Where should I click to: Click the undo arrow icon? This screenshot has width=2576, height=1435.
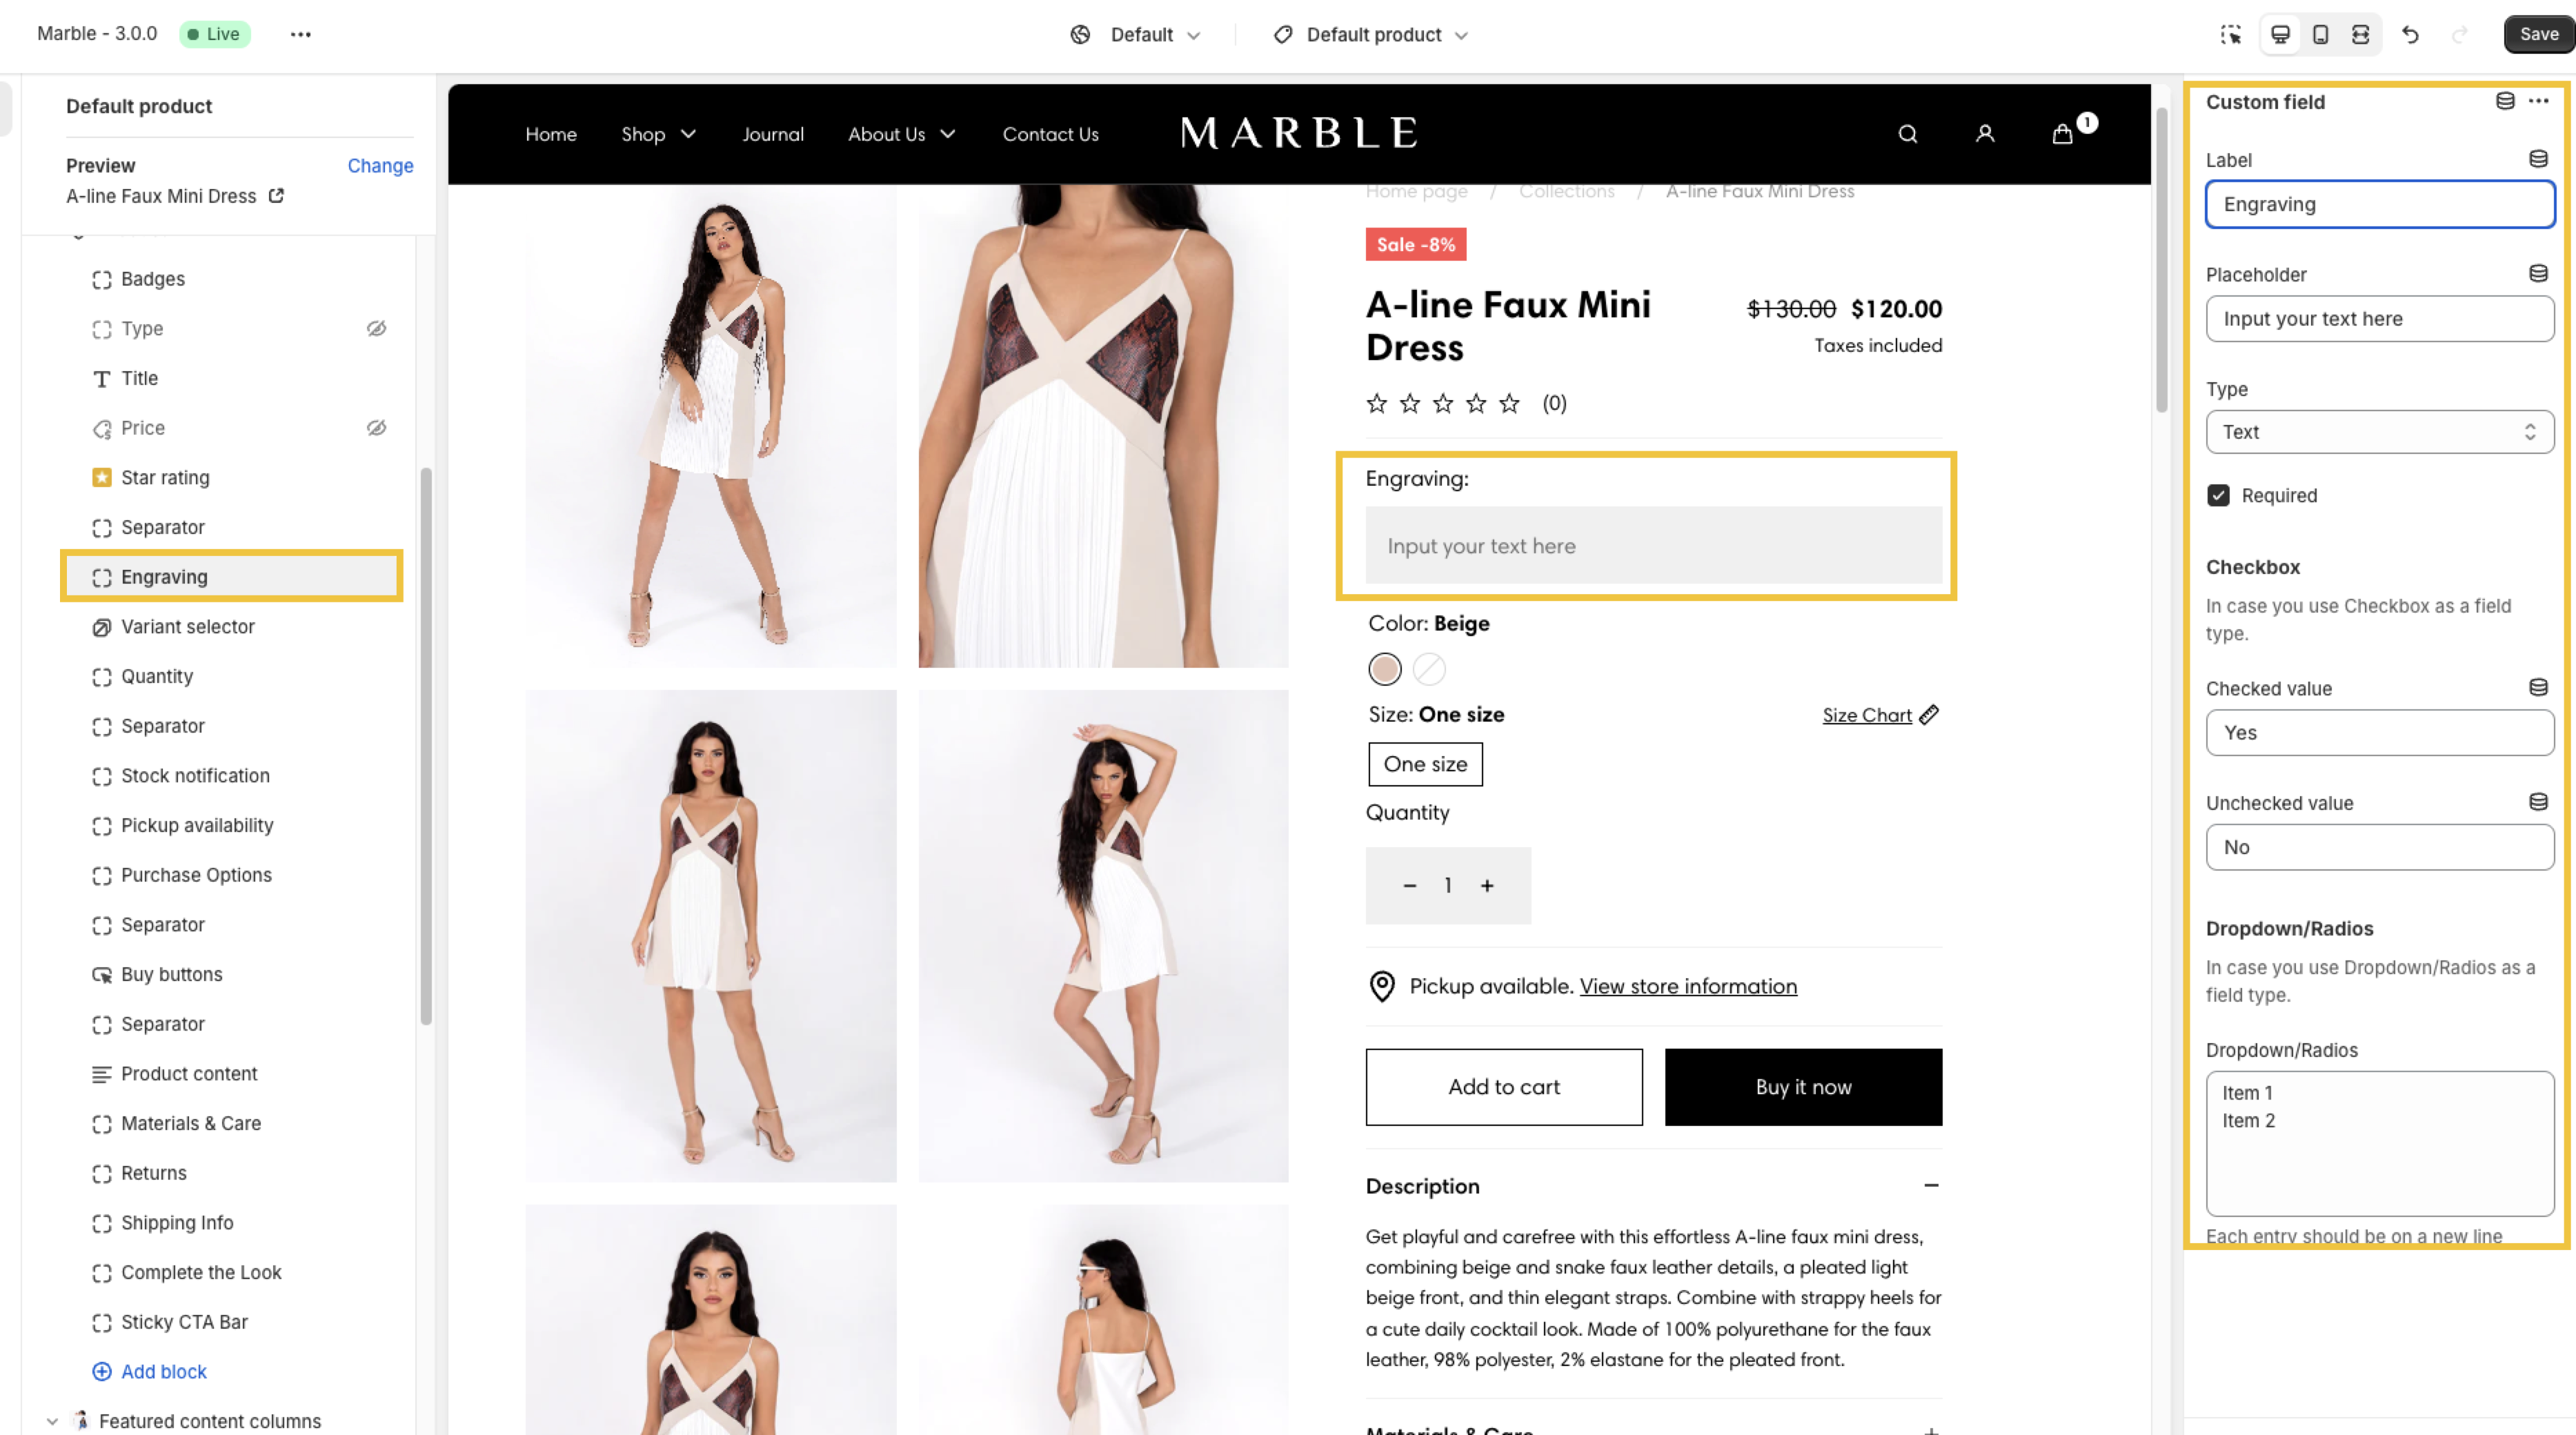coord(2410,35)
